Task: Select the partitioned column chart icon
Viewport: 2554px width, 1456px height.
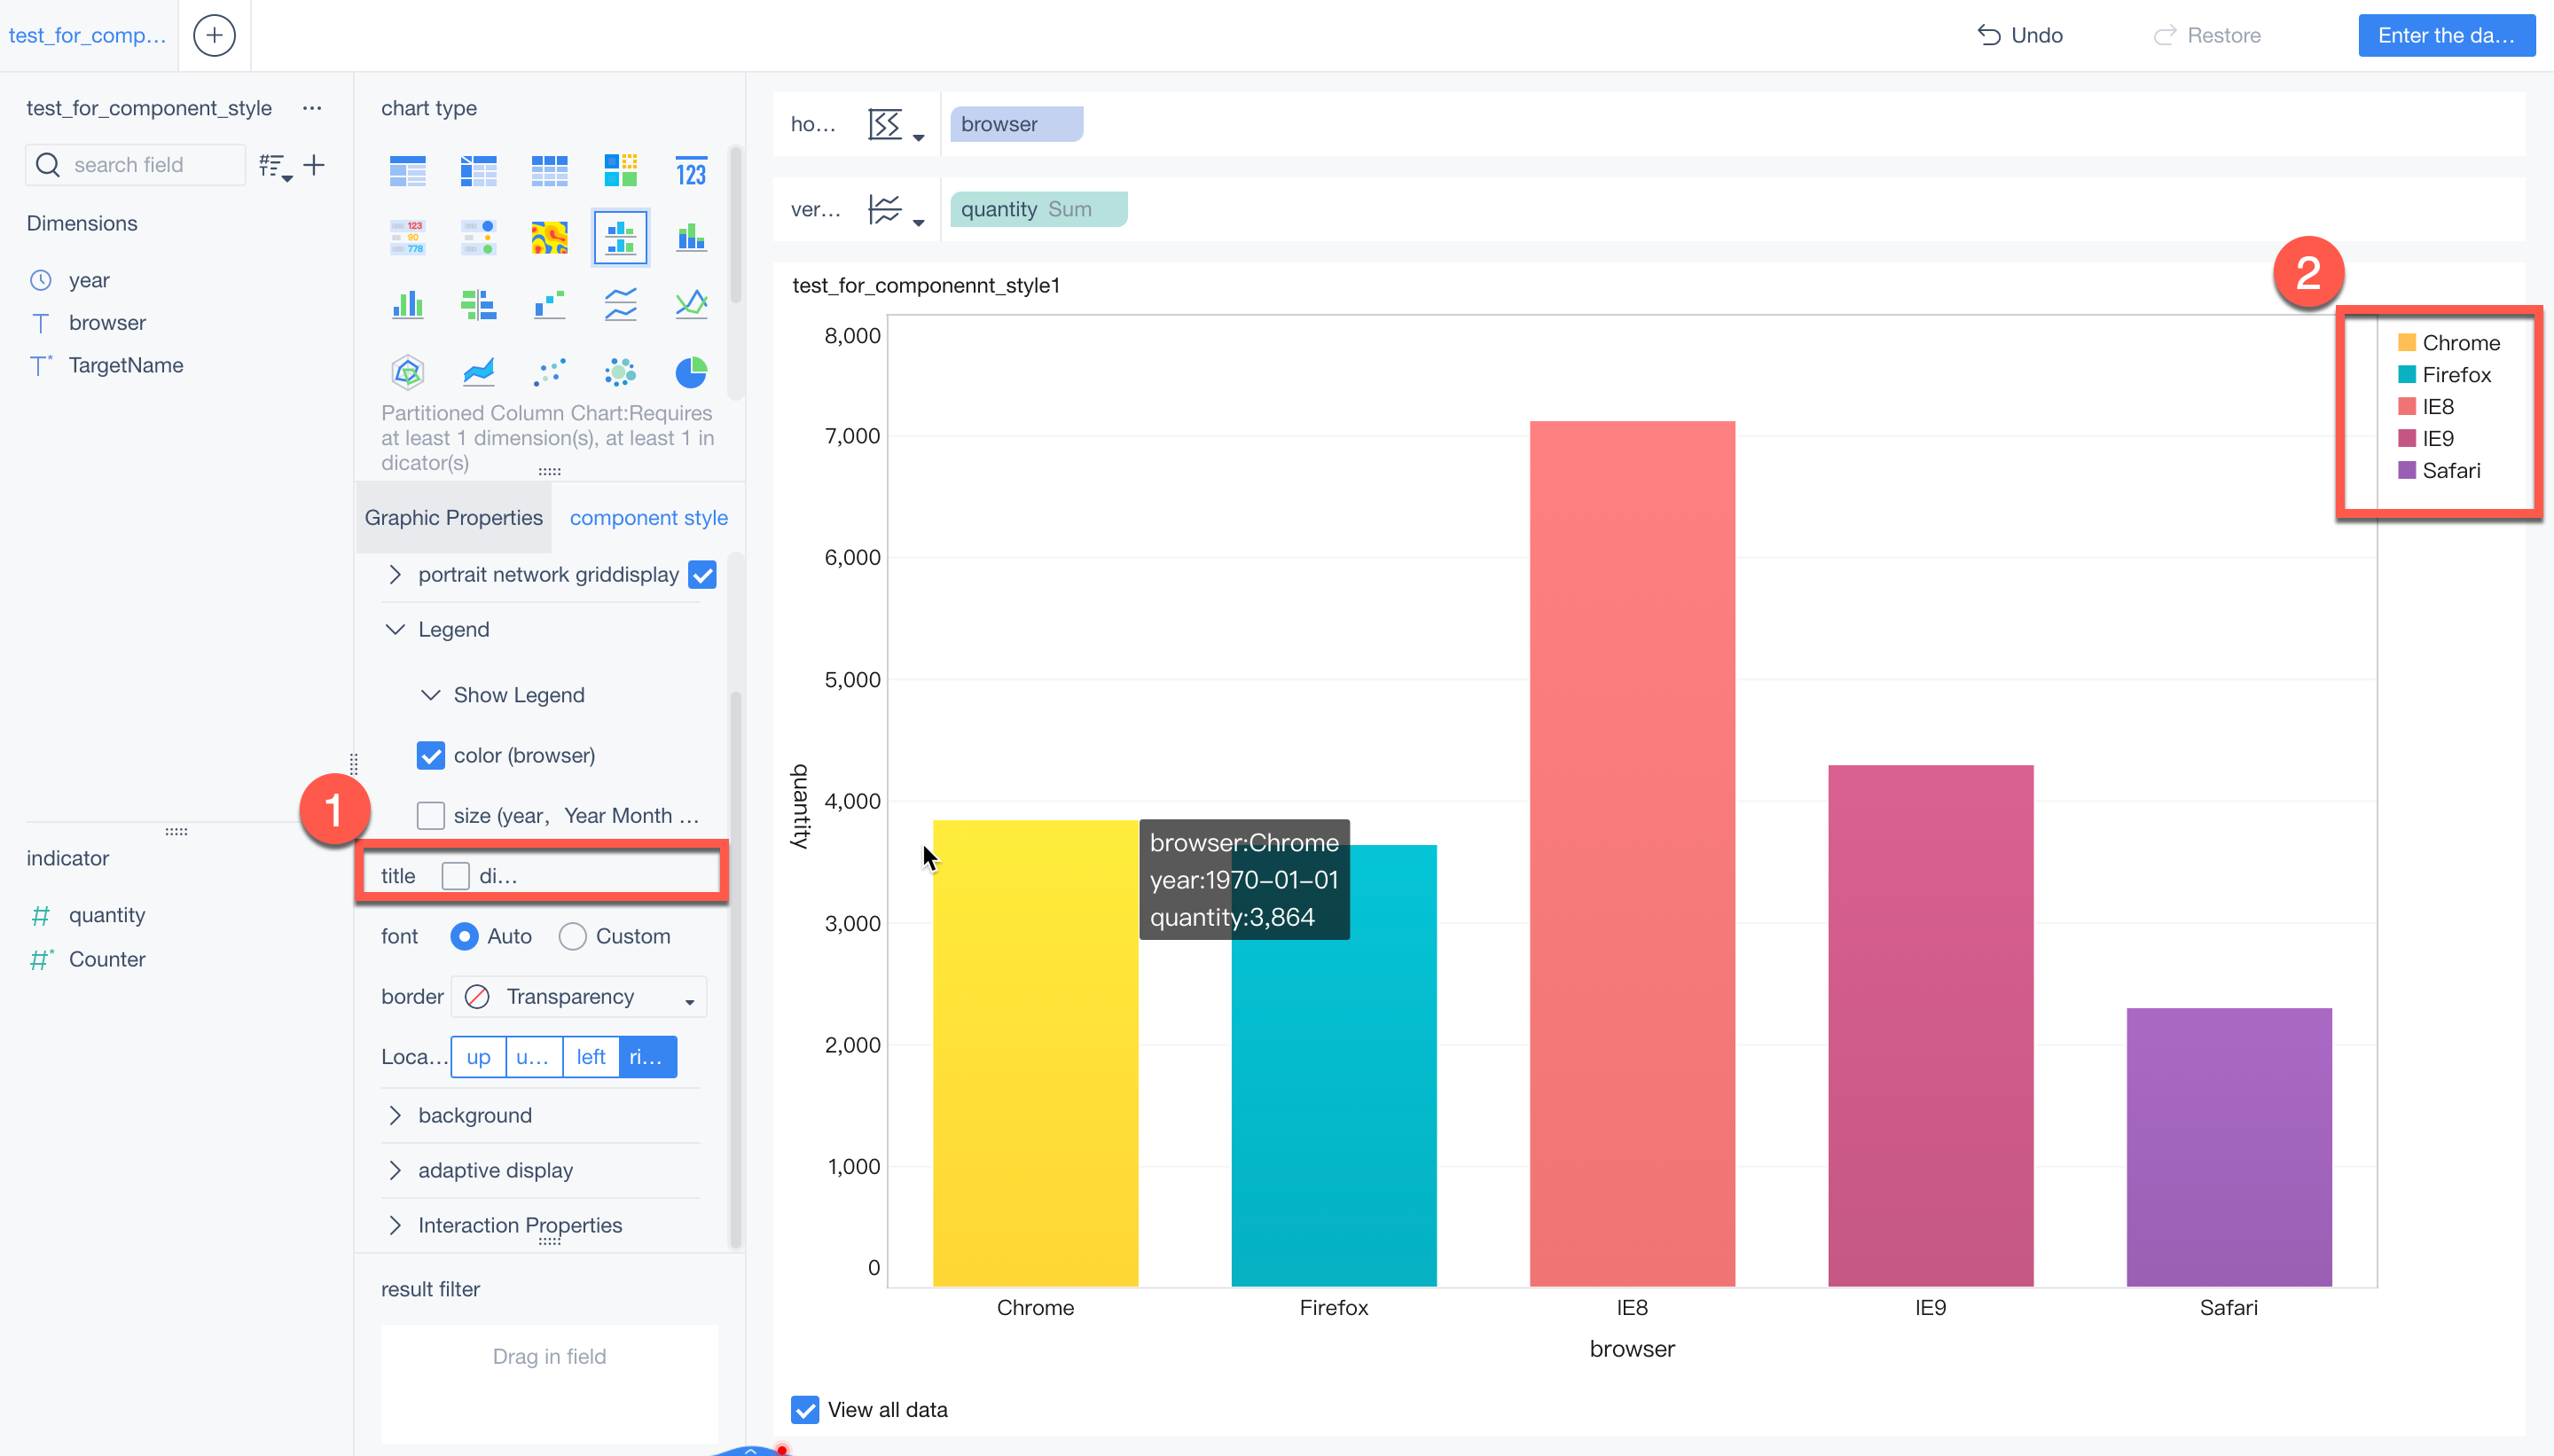Action: 620,237
